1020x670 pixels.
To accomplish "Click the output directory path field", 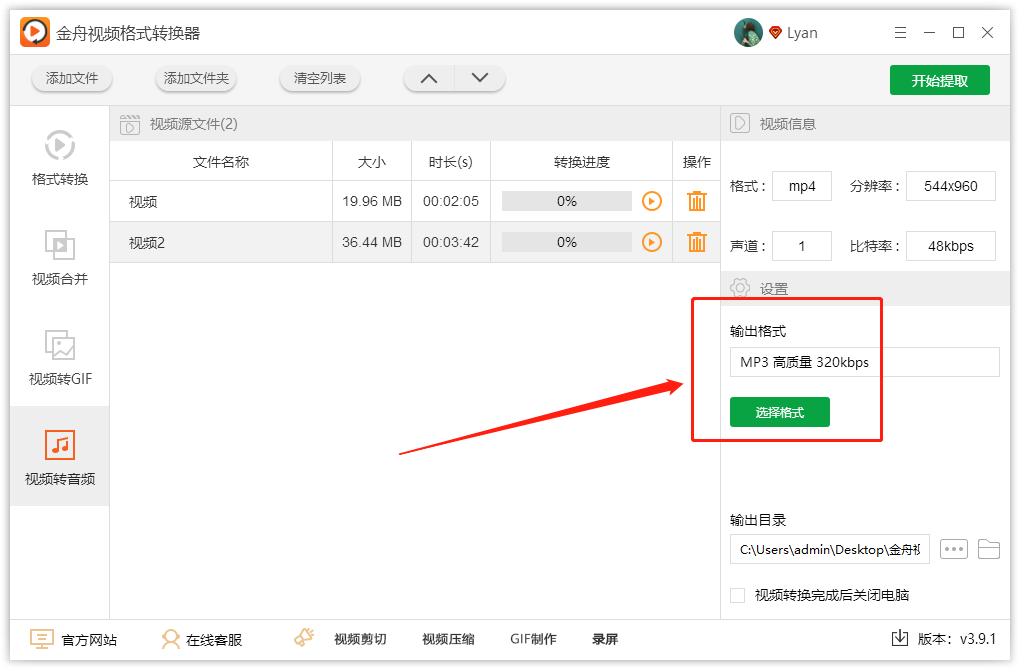I will coord(830,550).
